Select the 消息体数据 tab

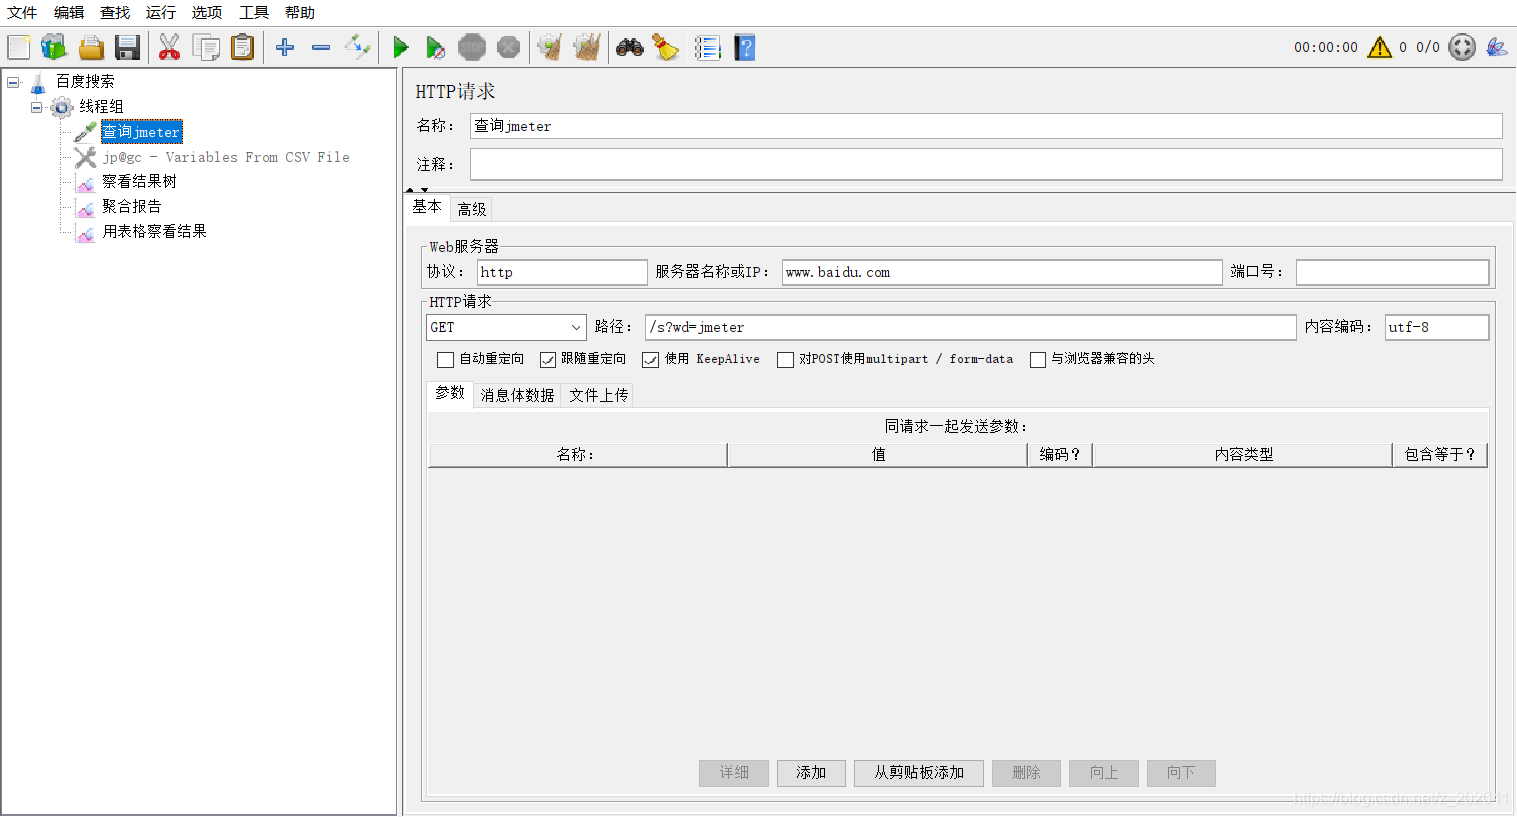[x=517, y=395]
